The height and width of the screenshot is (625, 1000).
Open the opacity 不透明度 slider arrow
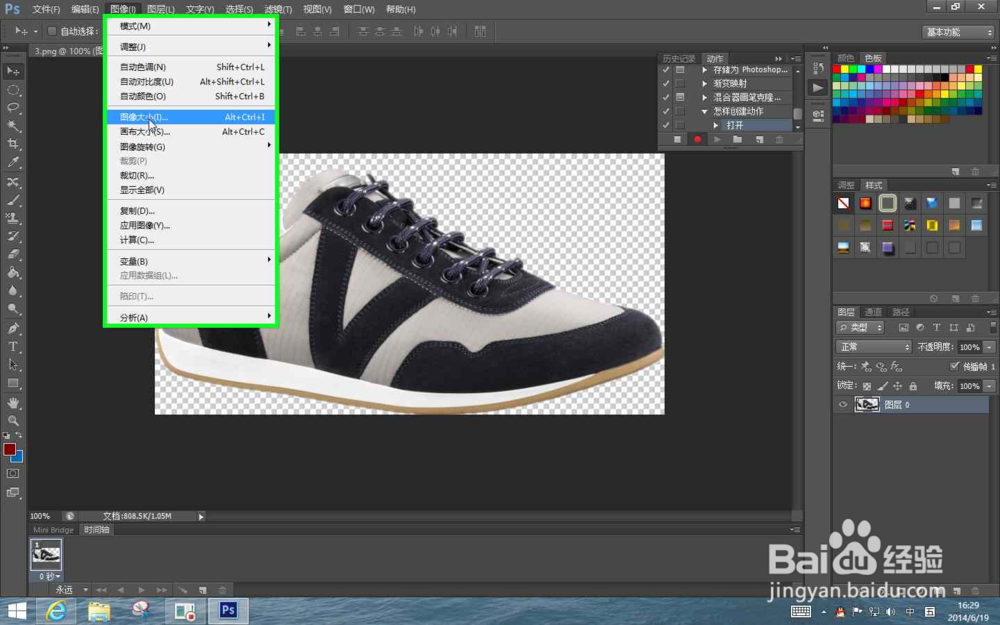[989, 347]
